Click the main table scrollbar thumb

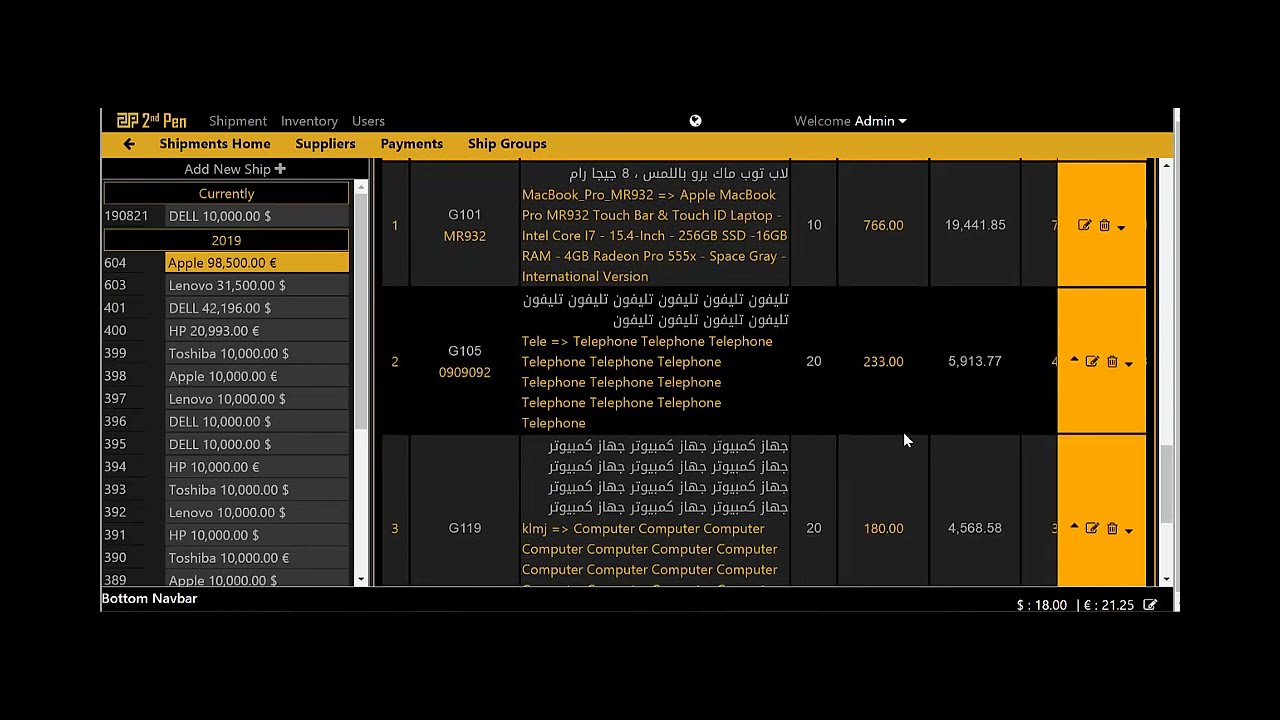pos(1166,485)
